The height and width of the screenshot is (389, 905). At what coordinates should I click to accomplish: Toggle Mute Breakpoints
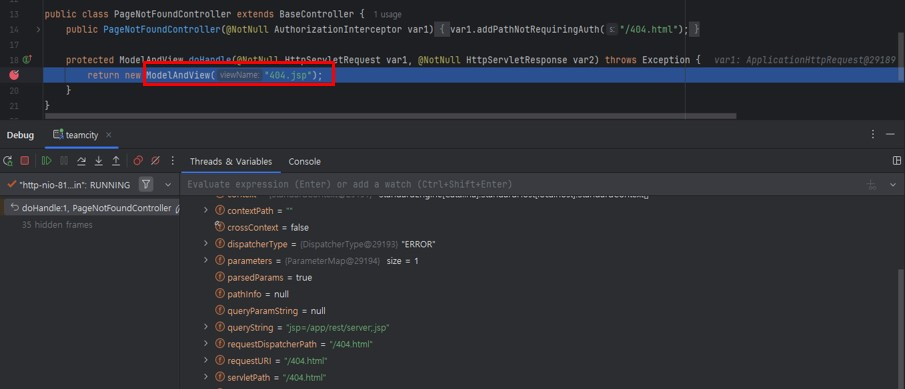point(155,161)
